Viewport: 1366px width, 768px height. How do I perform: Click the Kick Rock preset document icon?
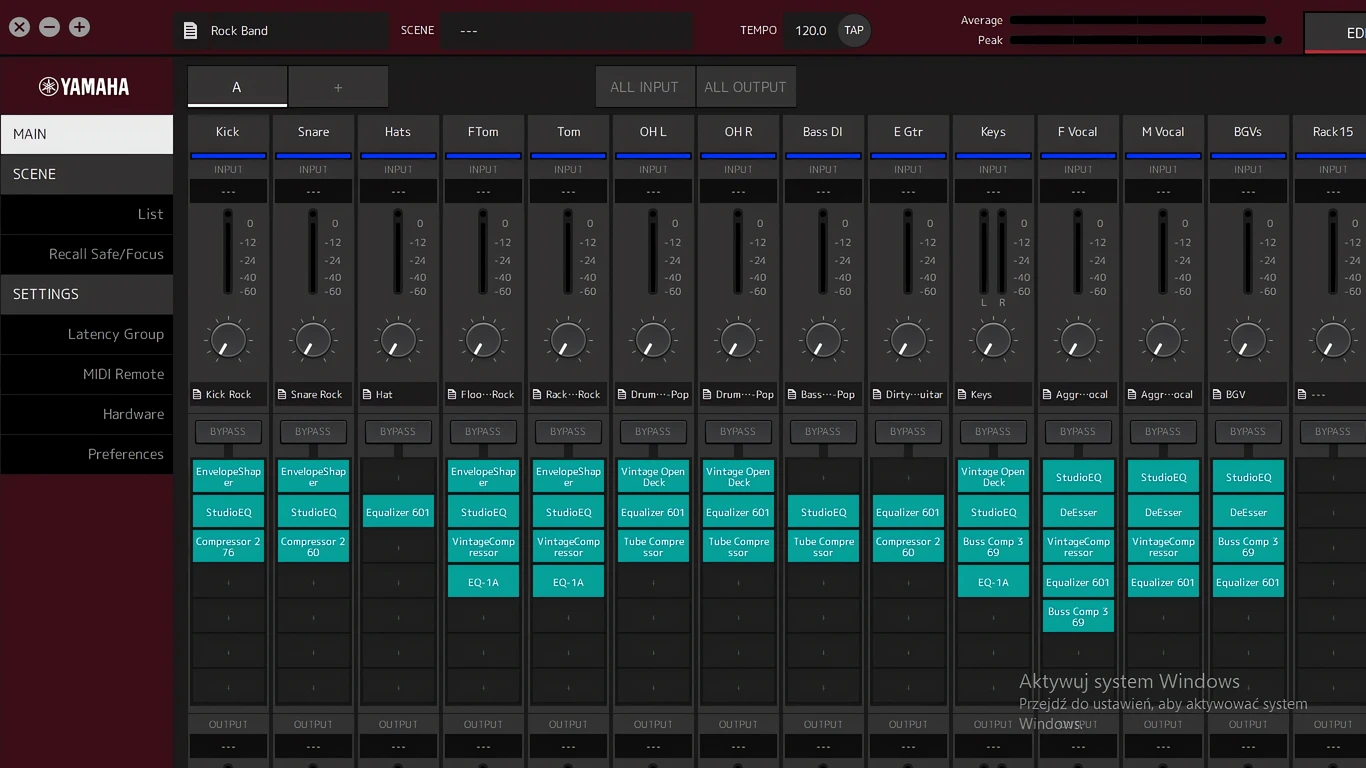point(197,394)
